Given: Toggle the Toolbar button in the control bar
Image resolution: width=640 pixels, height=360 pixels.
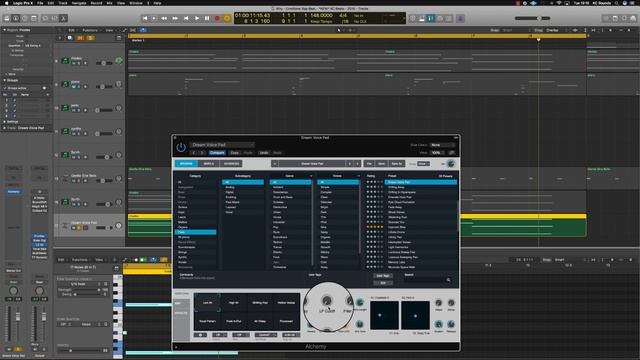Looking at the screenshot, I should (x=34, y=18).
